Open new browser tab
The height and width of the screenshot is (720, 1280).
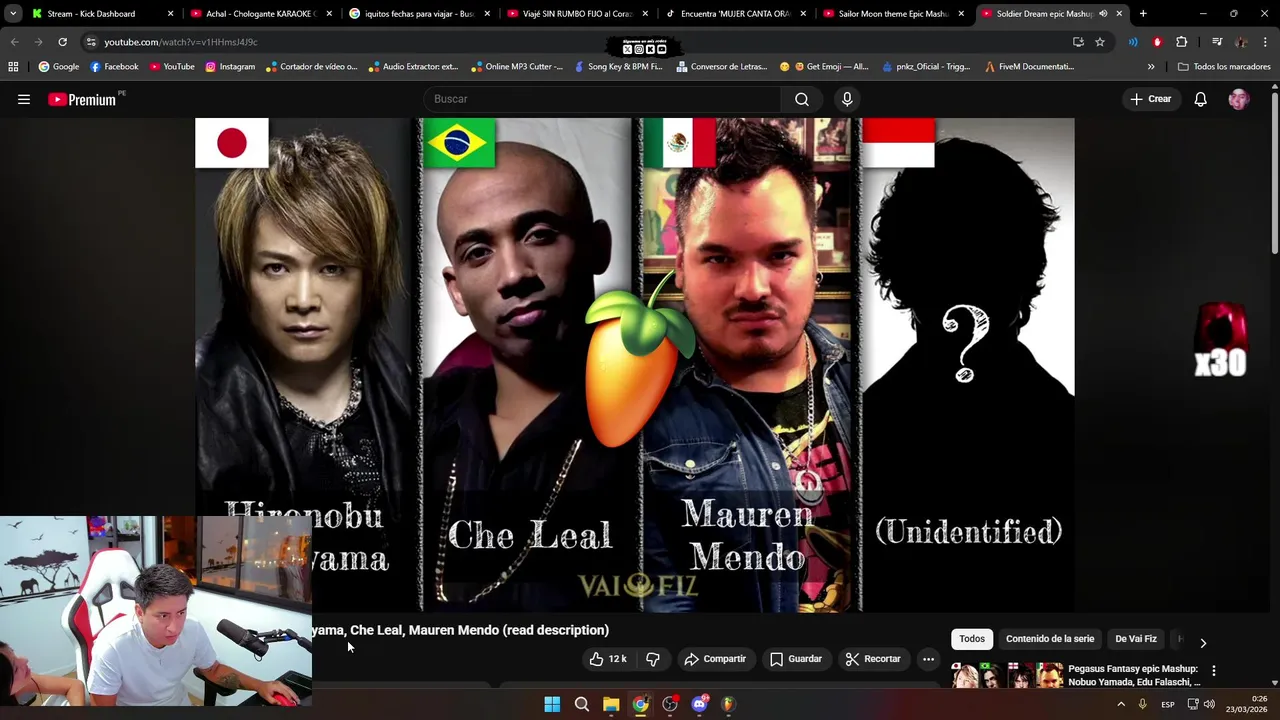point(1143,14)
